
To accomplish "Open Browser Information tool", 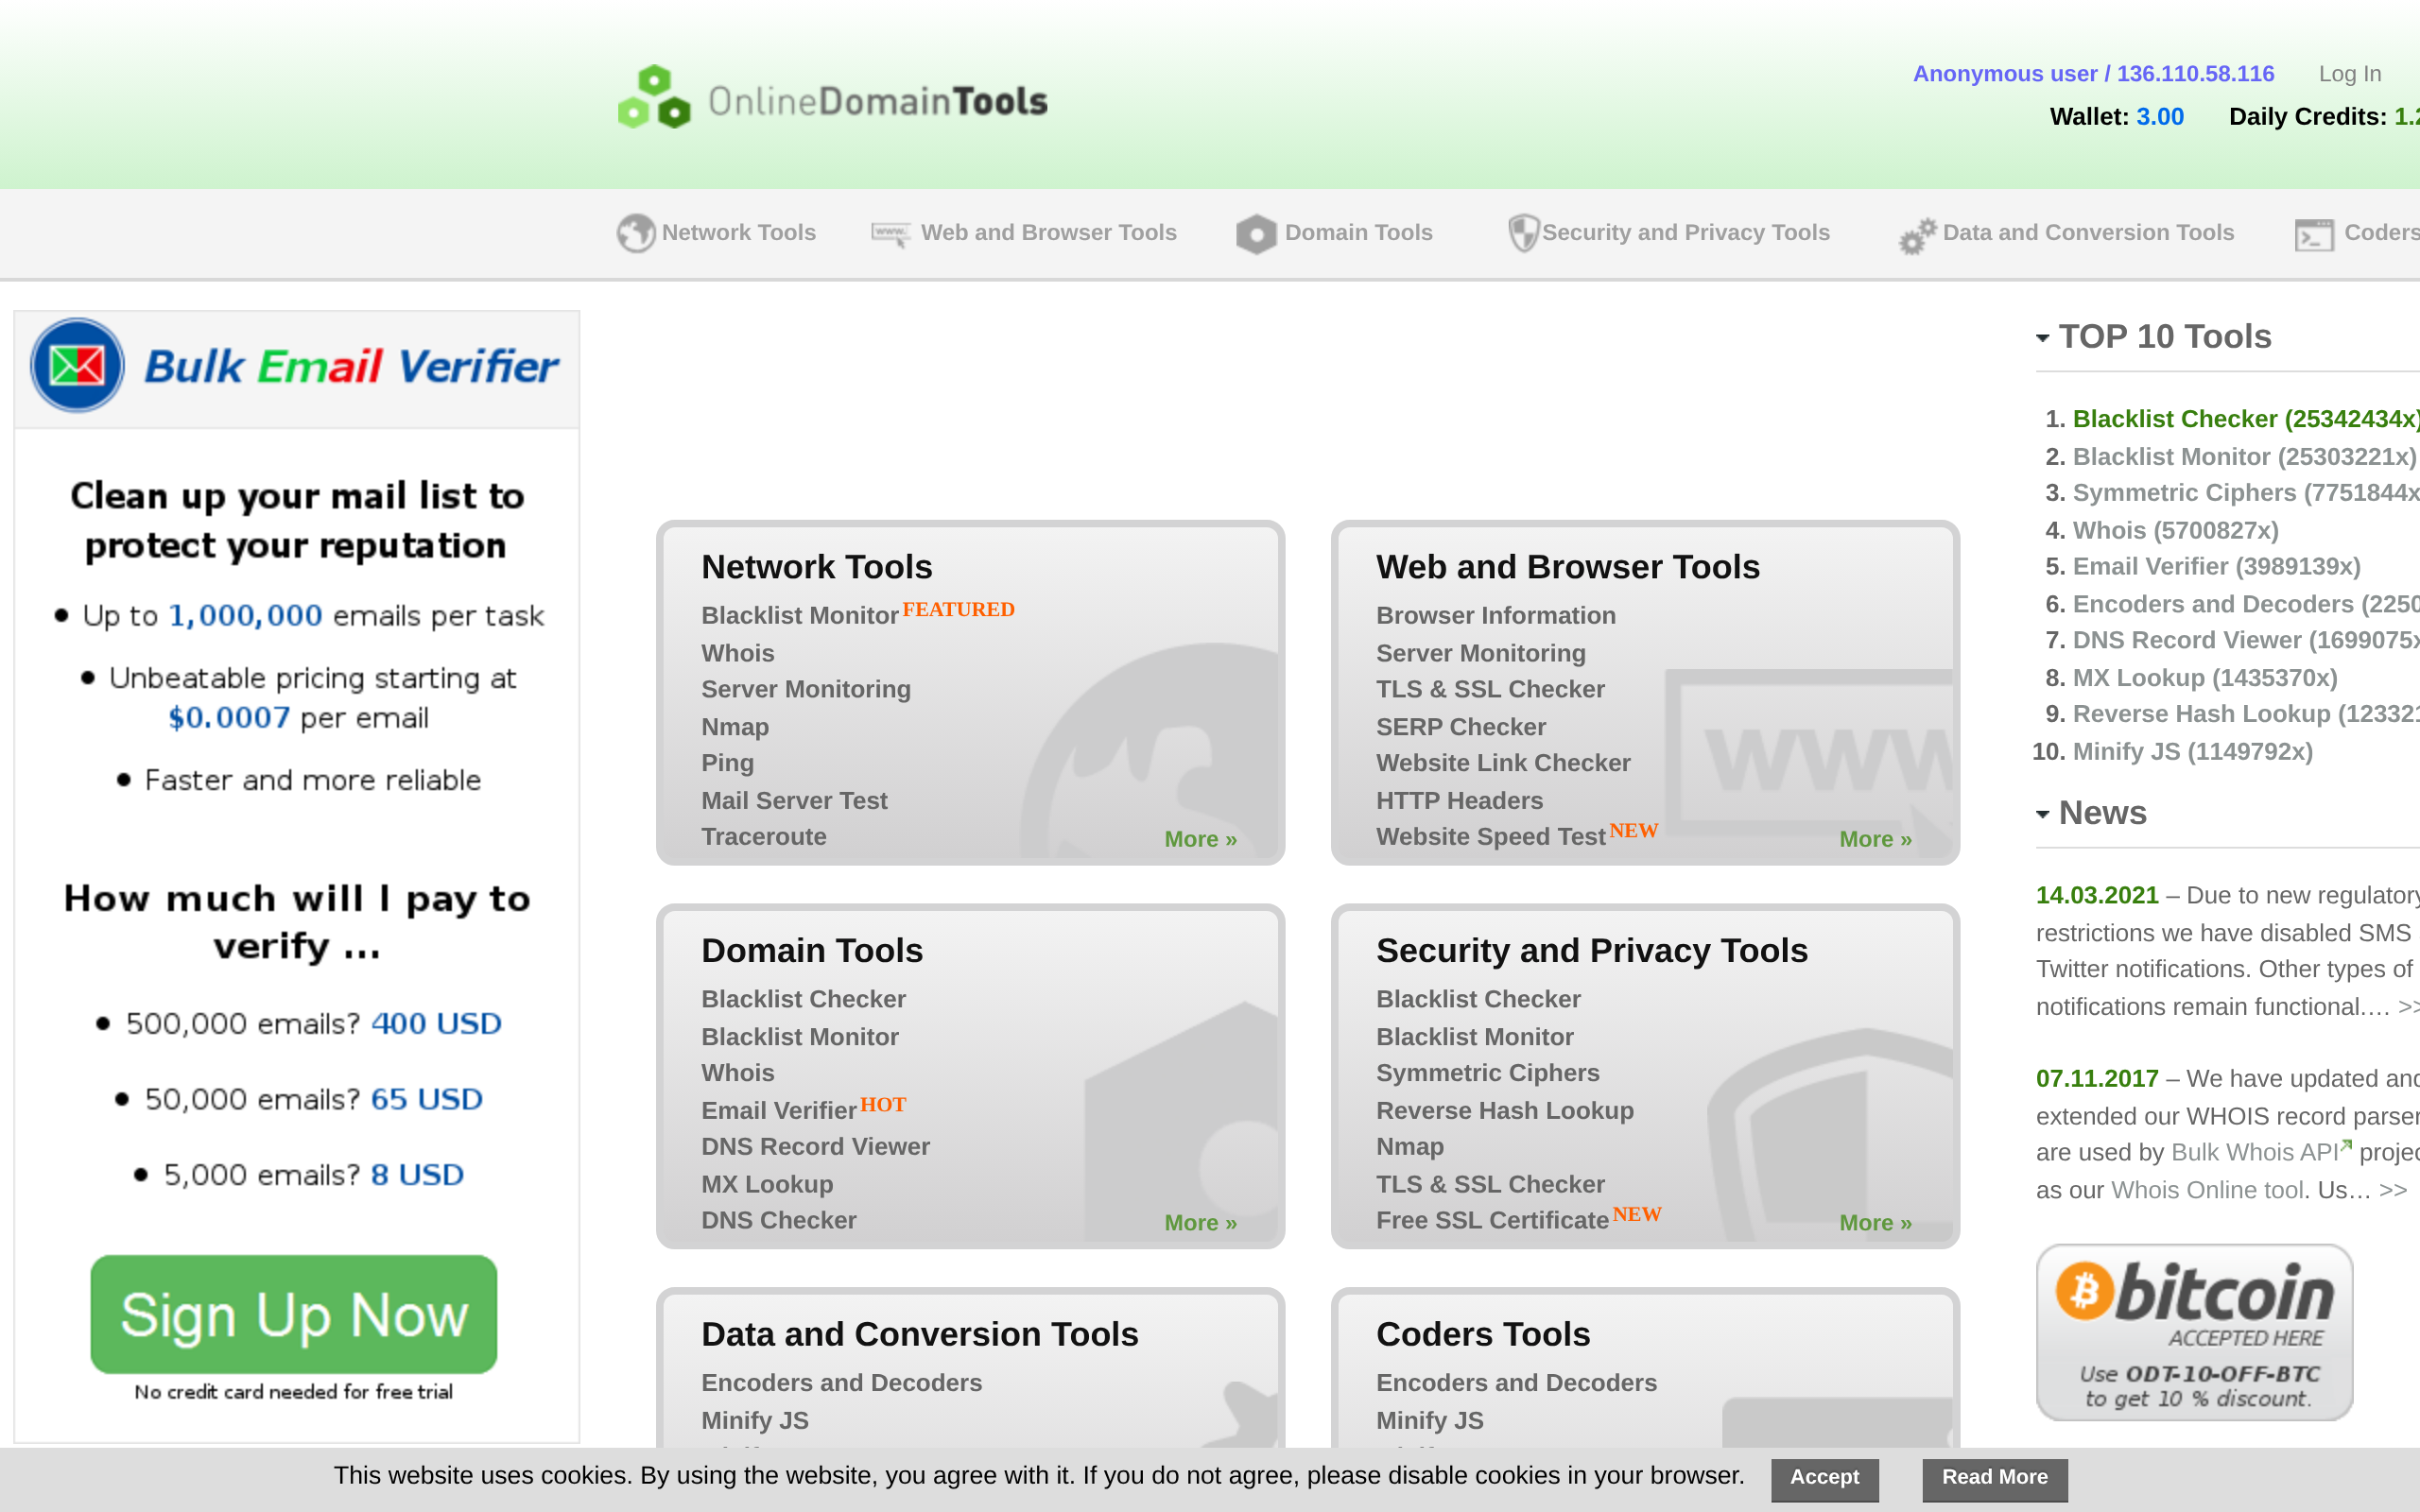I will [x=1495, y=615].
